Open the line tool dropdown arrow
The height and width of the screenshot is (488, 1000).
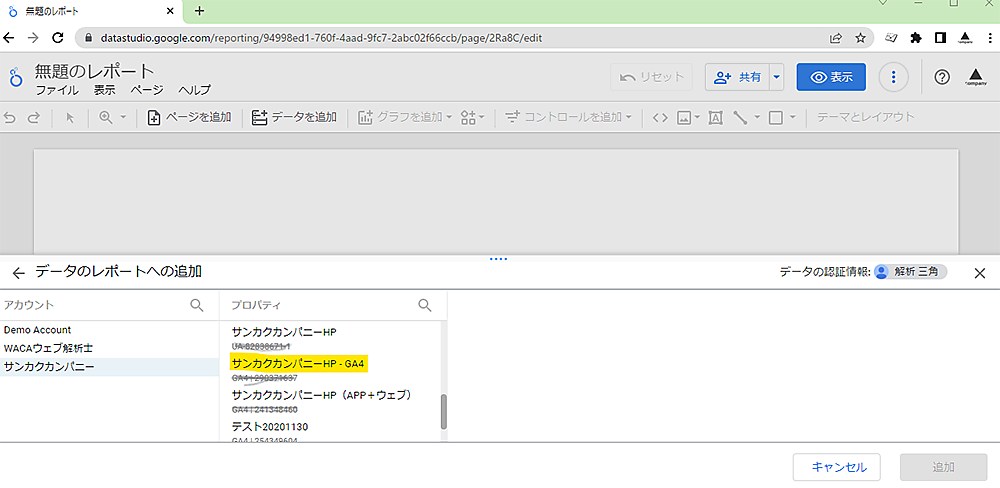click(757, 117)
